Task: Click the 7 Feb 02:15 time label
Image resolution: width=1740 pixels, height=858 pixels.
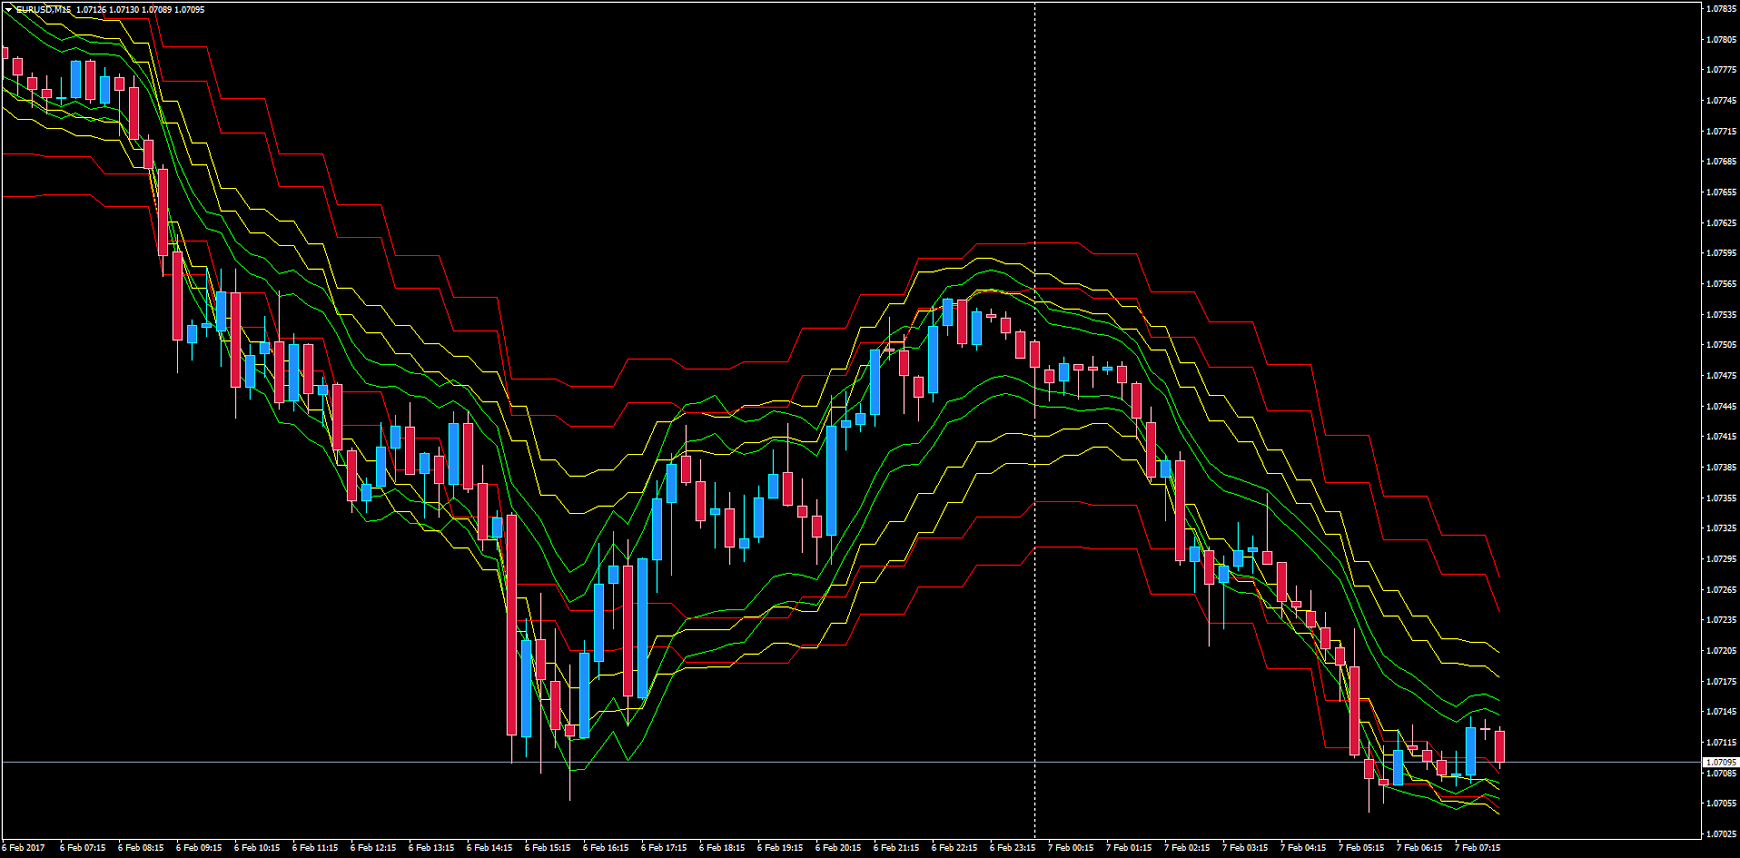Action: click(x=1187, y=848)
